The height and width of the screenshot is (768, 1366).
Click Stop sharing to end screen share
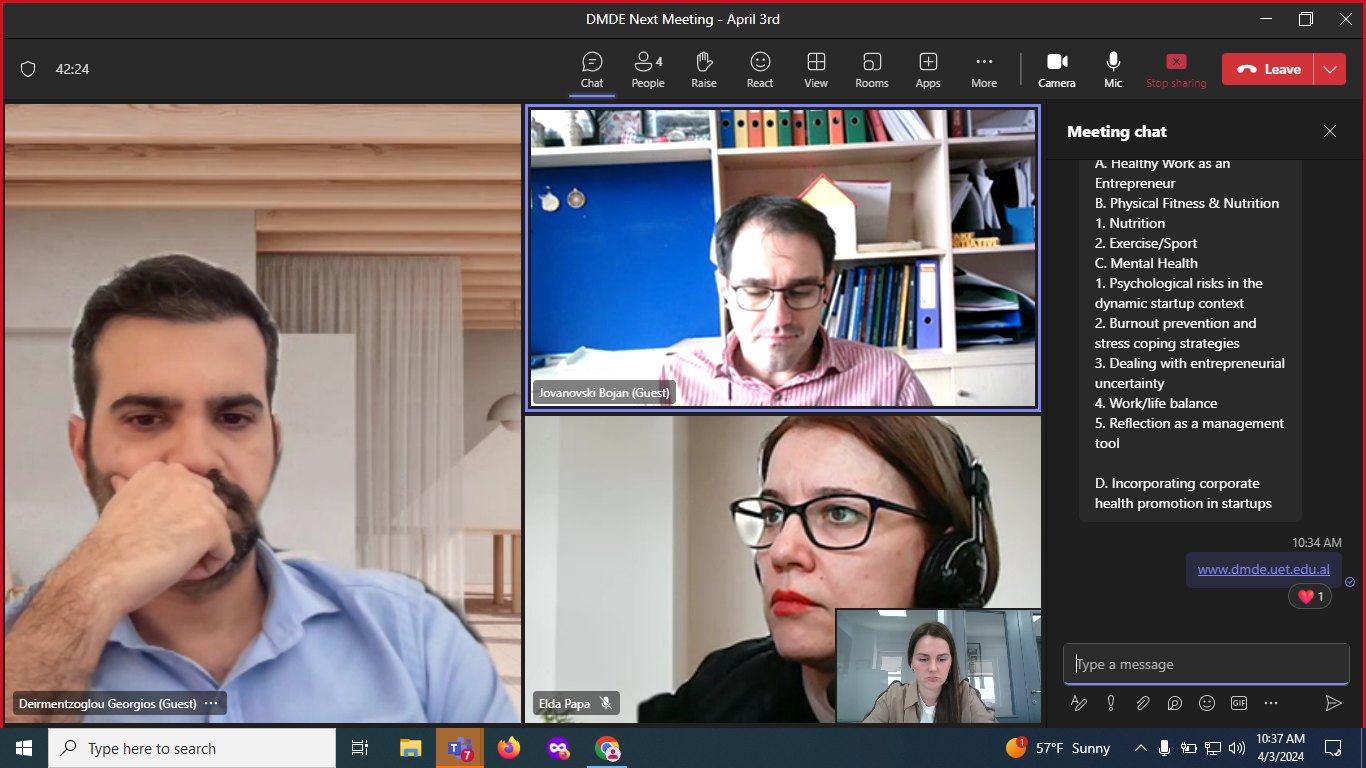pyautogui.click(x=1176, y=69)
